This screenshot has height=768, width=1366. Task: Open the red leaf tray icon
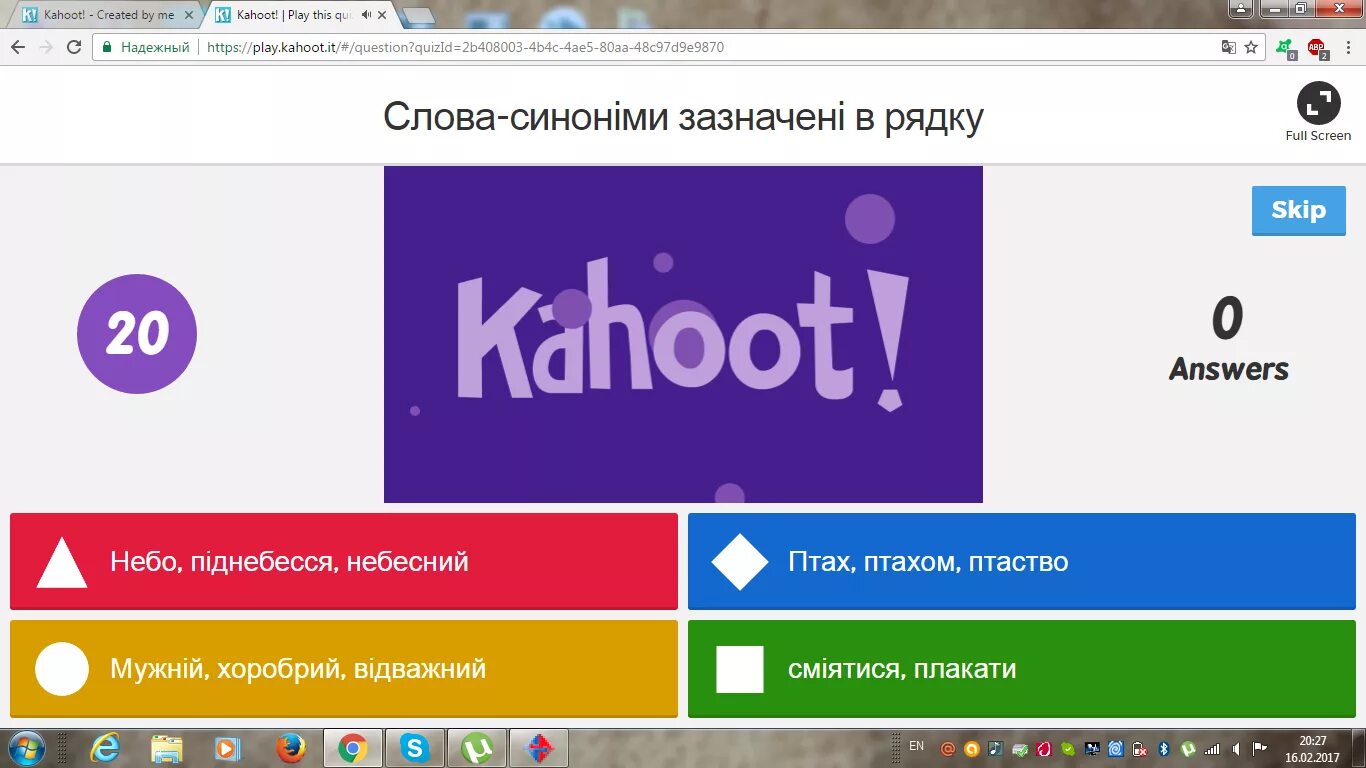pos(1044,748)
